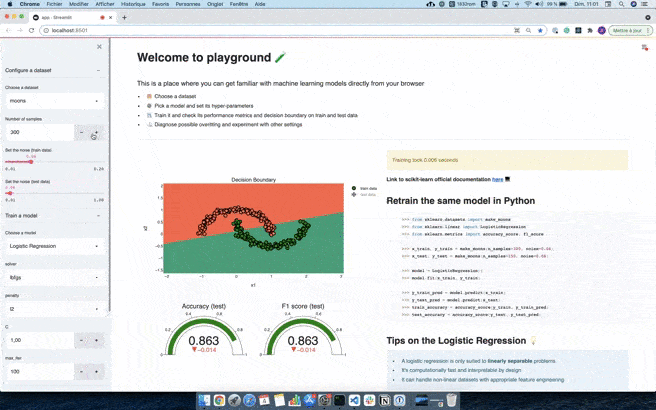Close the Streamlit sidebar with the X icon
The image size is (656, 410).
[99, 47]
